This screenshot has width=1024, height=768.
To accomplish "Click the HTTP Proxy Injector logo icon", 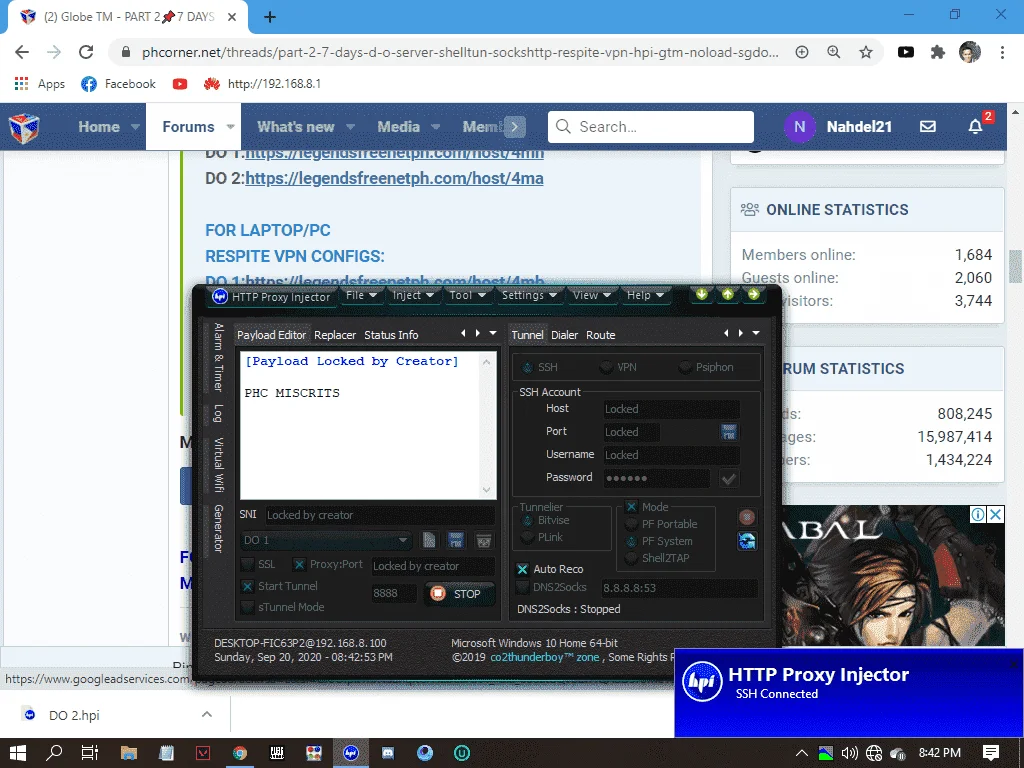I will pyautogui.click(x=220, y=296).
